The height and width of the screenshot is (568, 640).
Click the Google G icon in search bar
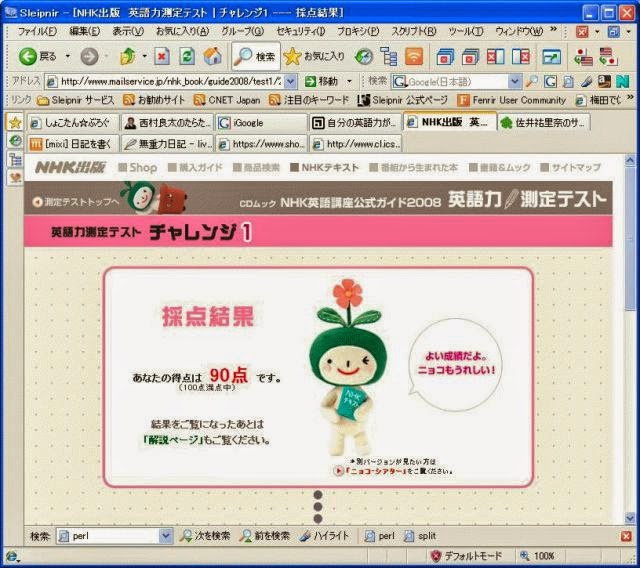pyautogui.click(x=550, y=82)
